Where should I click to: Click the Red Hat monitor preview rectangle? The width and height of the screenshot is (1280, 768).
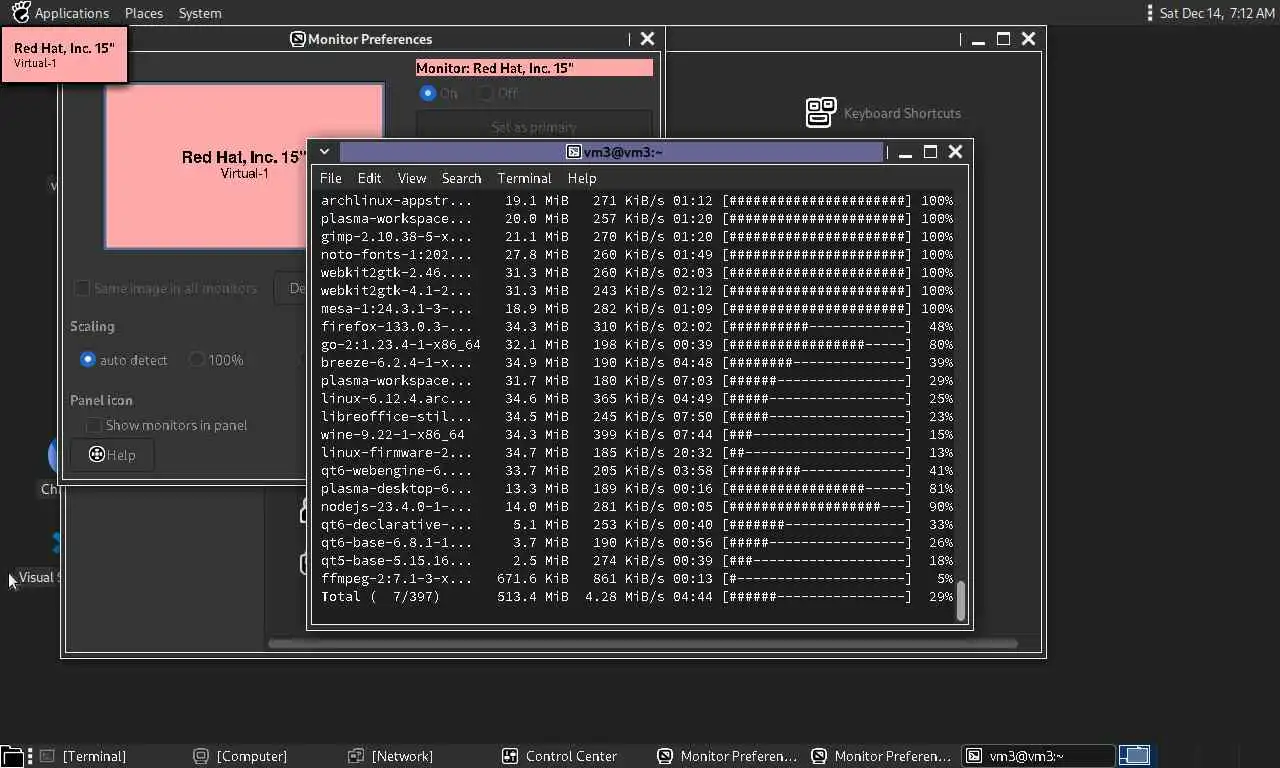pyautogui.click(x=244, y=165)
